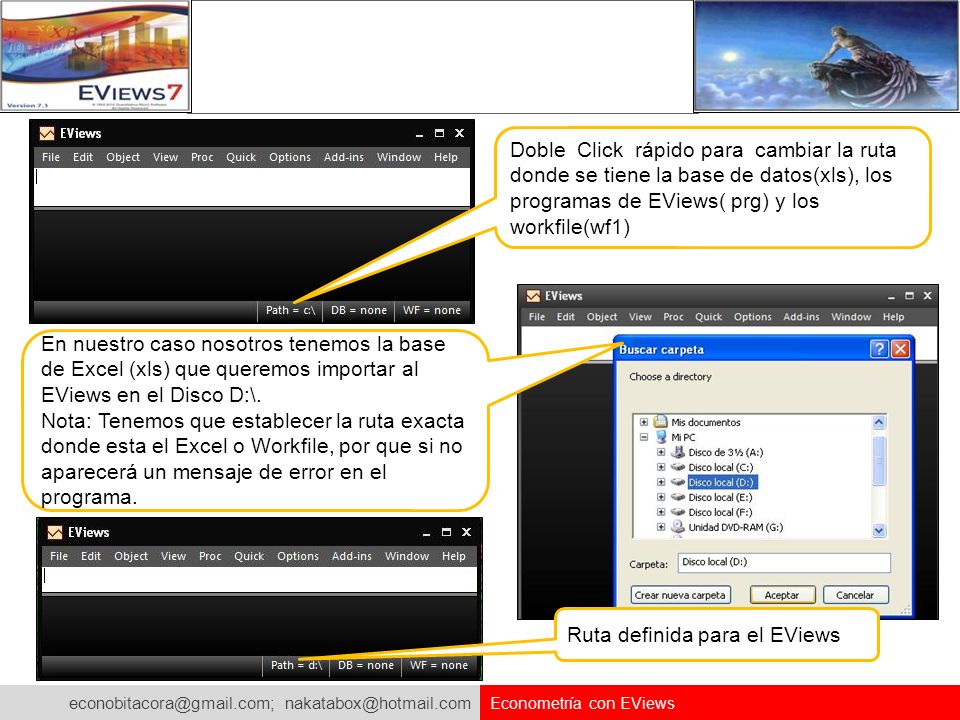Expand Disco local (F:) node
The width and height of the screenshot is (960, 720).
coord(661,512)
